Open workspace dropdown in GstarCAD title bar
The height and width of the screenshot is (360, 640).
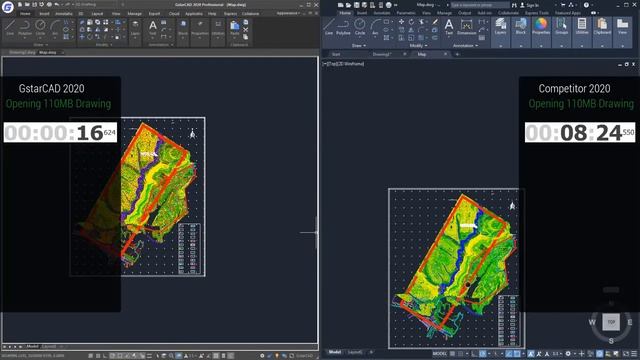(x=85, y=4)
